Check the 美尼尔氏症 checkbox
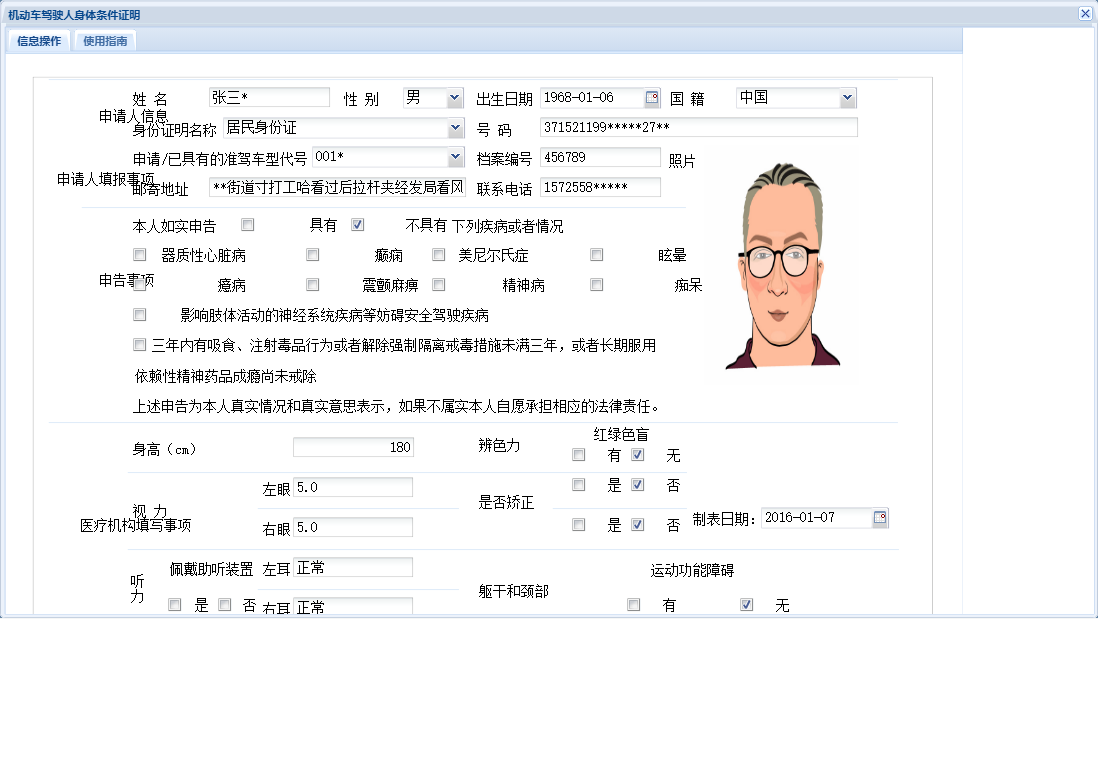The width and height of the screenshot is (1098, 767). [x=438, y=254]
